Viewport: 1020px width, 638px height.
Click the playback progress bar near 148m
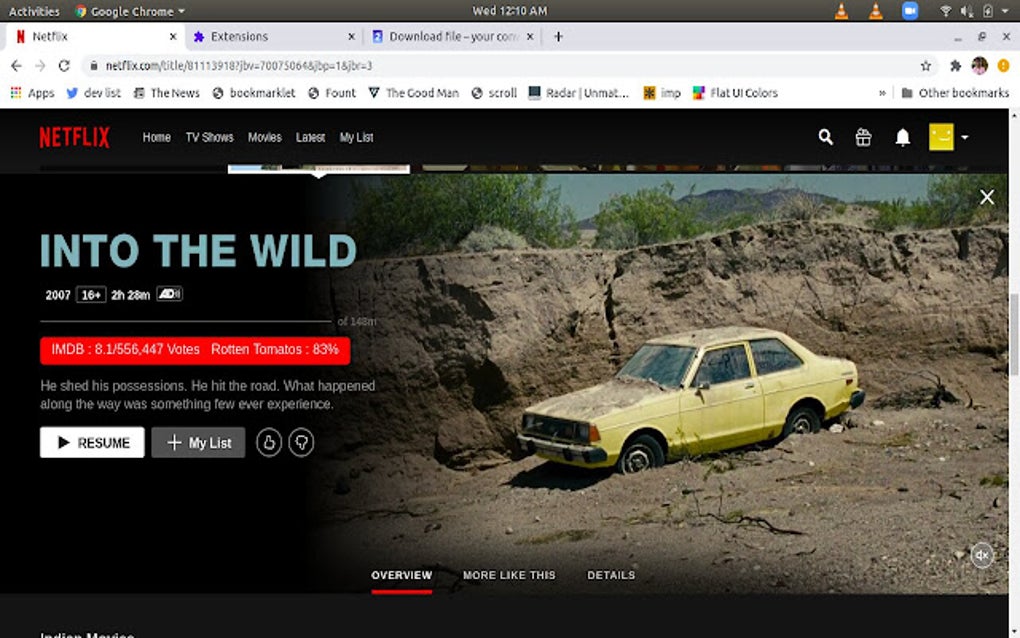tap(330, 322)
